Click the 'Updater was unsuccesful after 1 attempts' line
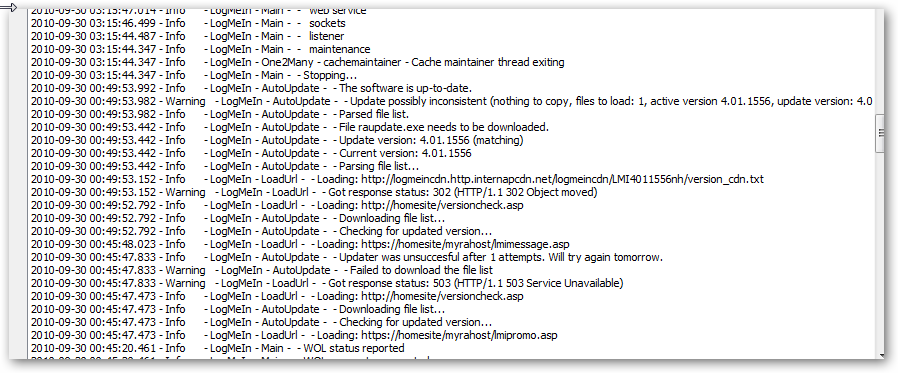Viewport: 898px width, 373px height. 346,257
